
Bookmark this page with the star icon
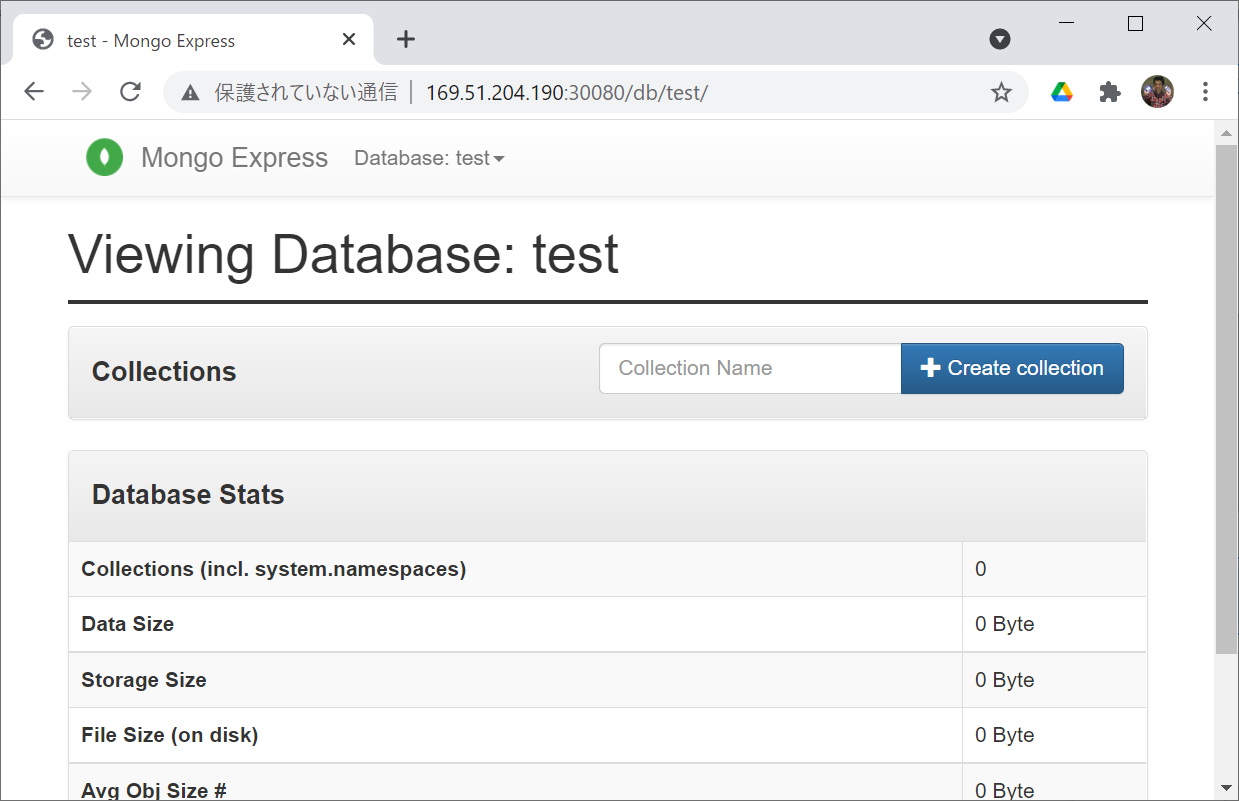click(x=1001, y=92)
